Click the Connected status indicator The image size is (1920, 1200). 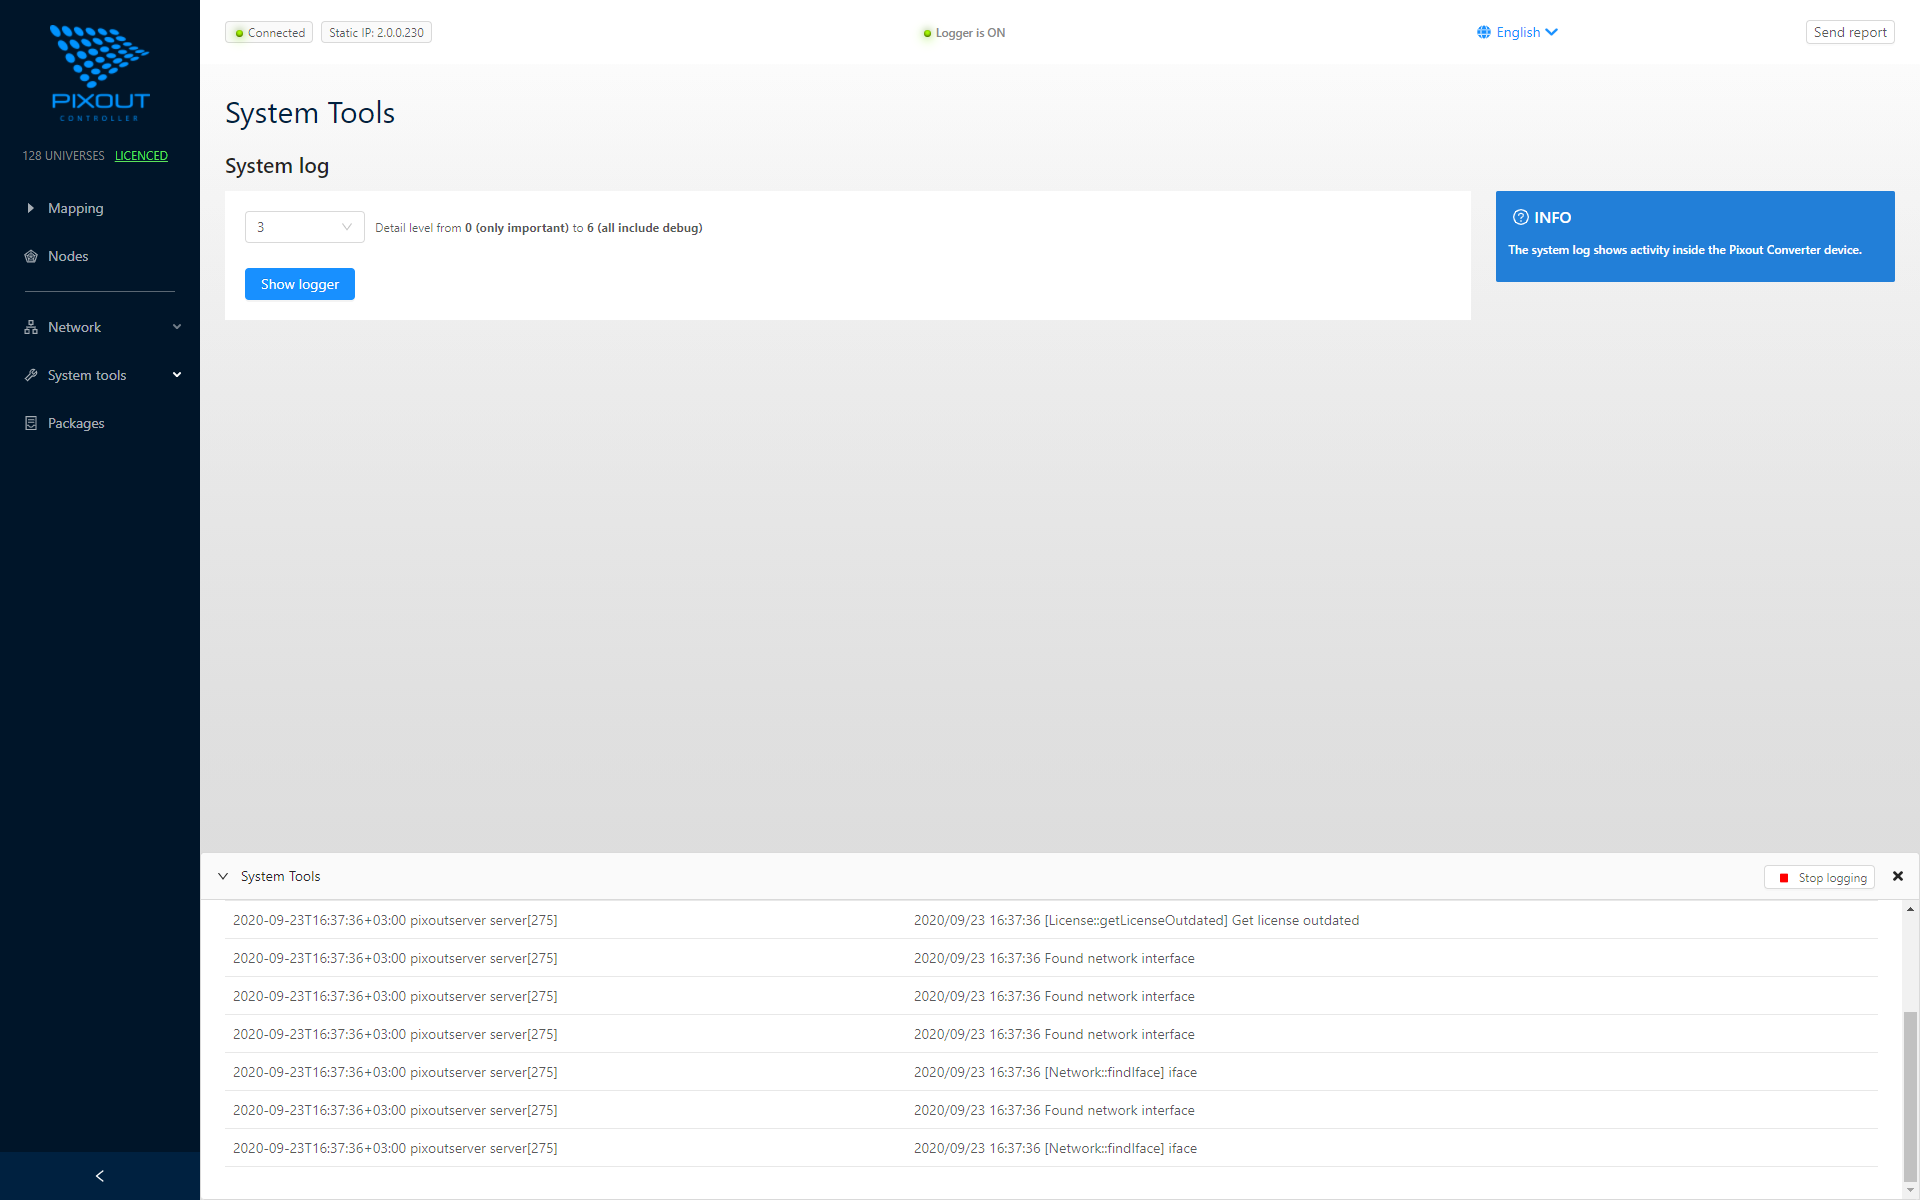pos(268,32)
